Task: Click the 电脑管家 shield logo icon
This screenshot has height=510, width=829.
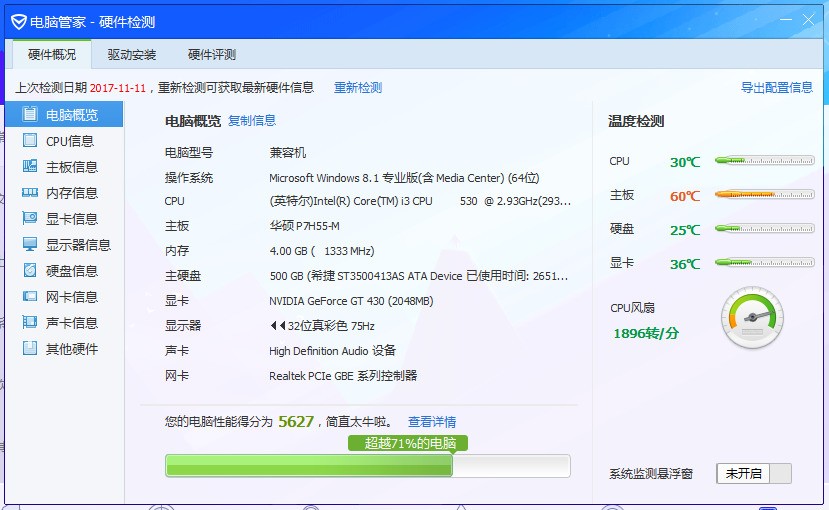Action: pos(19,22)
